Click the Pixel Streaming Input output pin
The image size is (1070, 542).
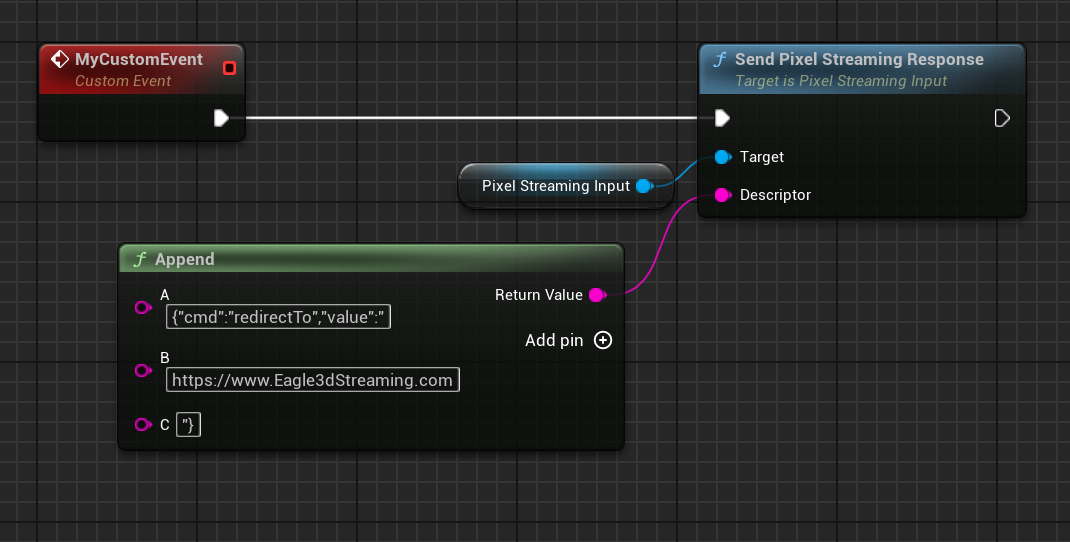[644, 186]
